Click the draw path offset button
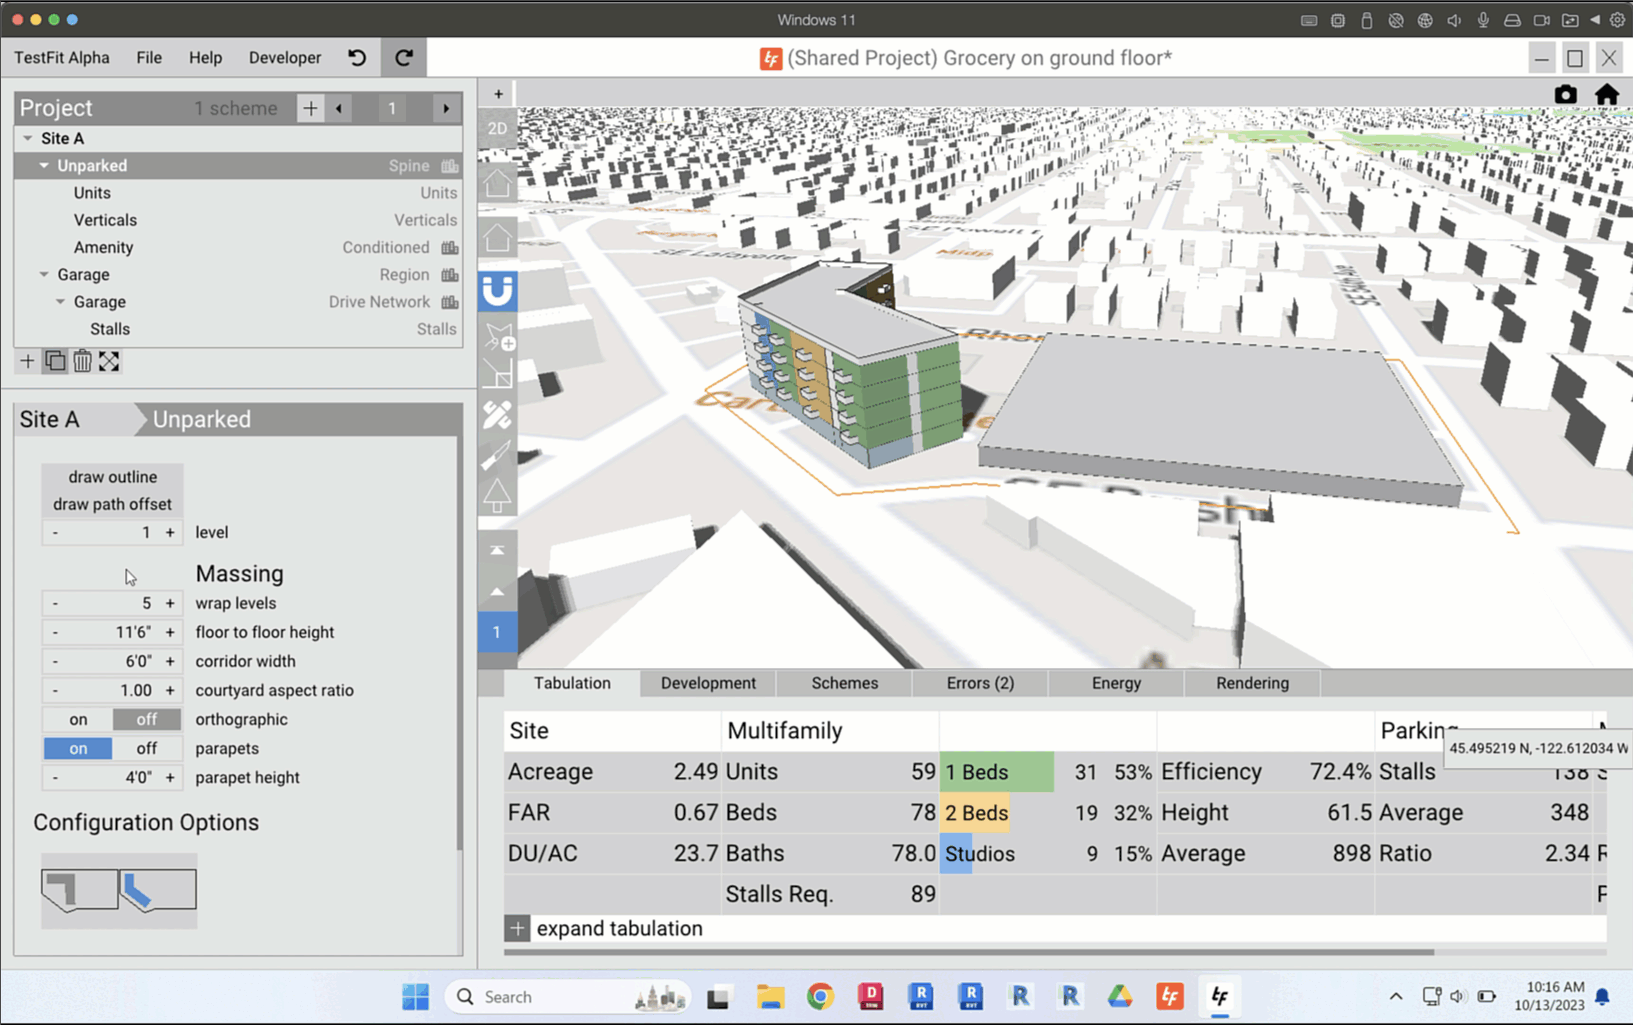1633x1025 pixels. click(x=112, y=505)
